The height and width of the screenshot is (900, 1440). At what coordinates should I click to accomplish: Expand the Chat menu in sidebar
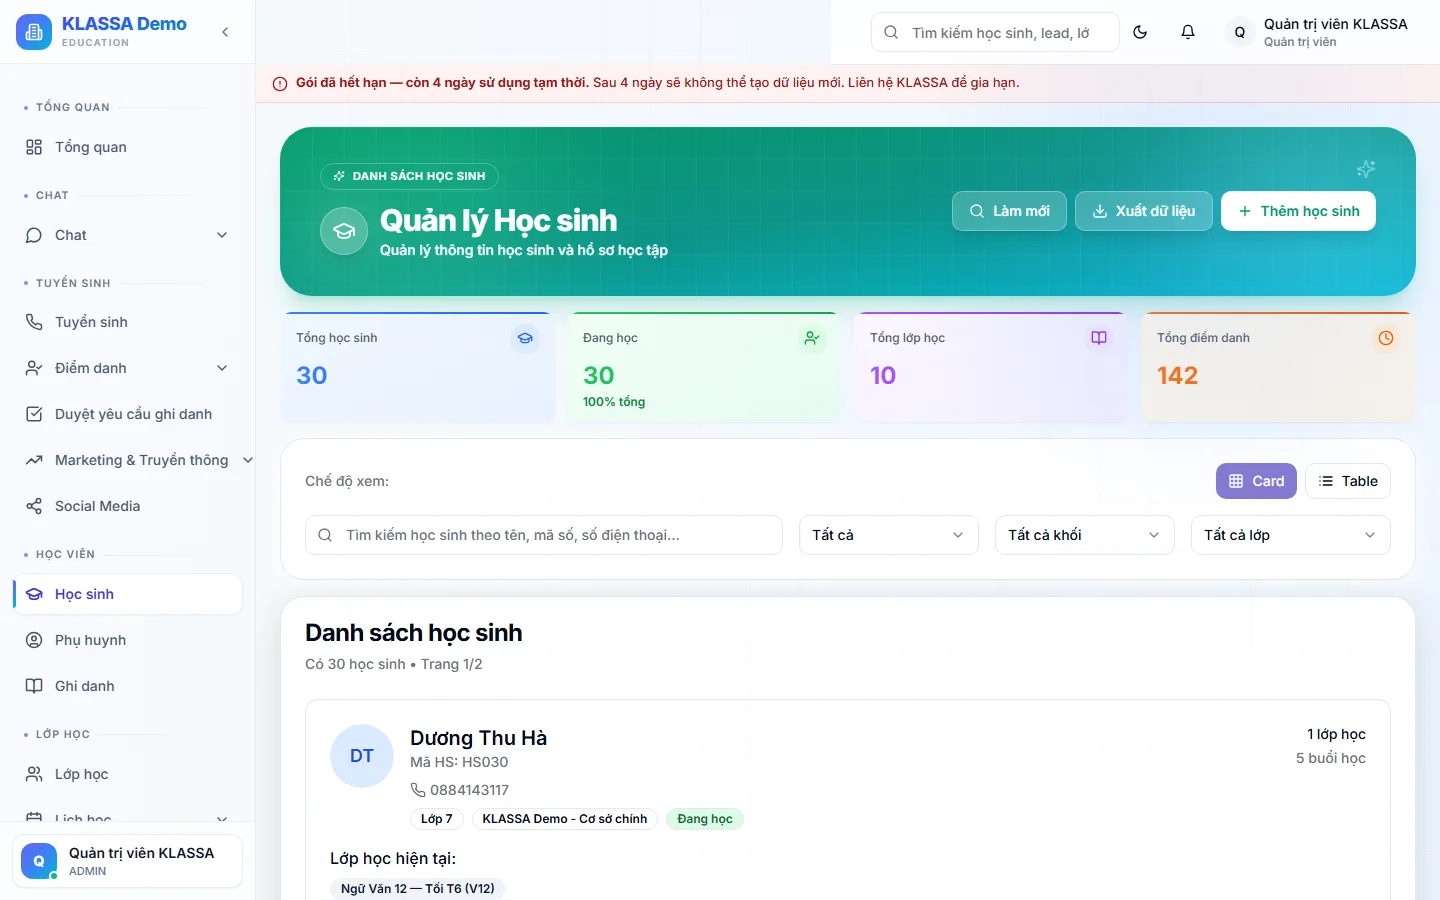[127, 235]
